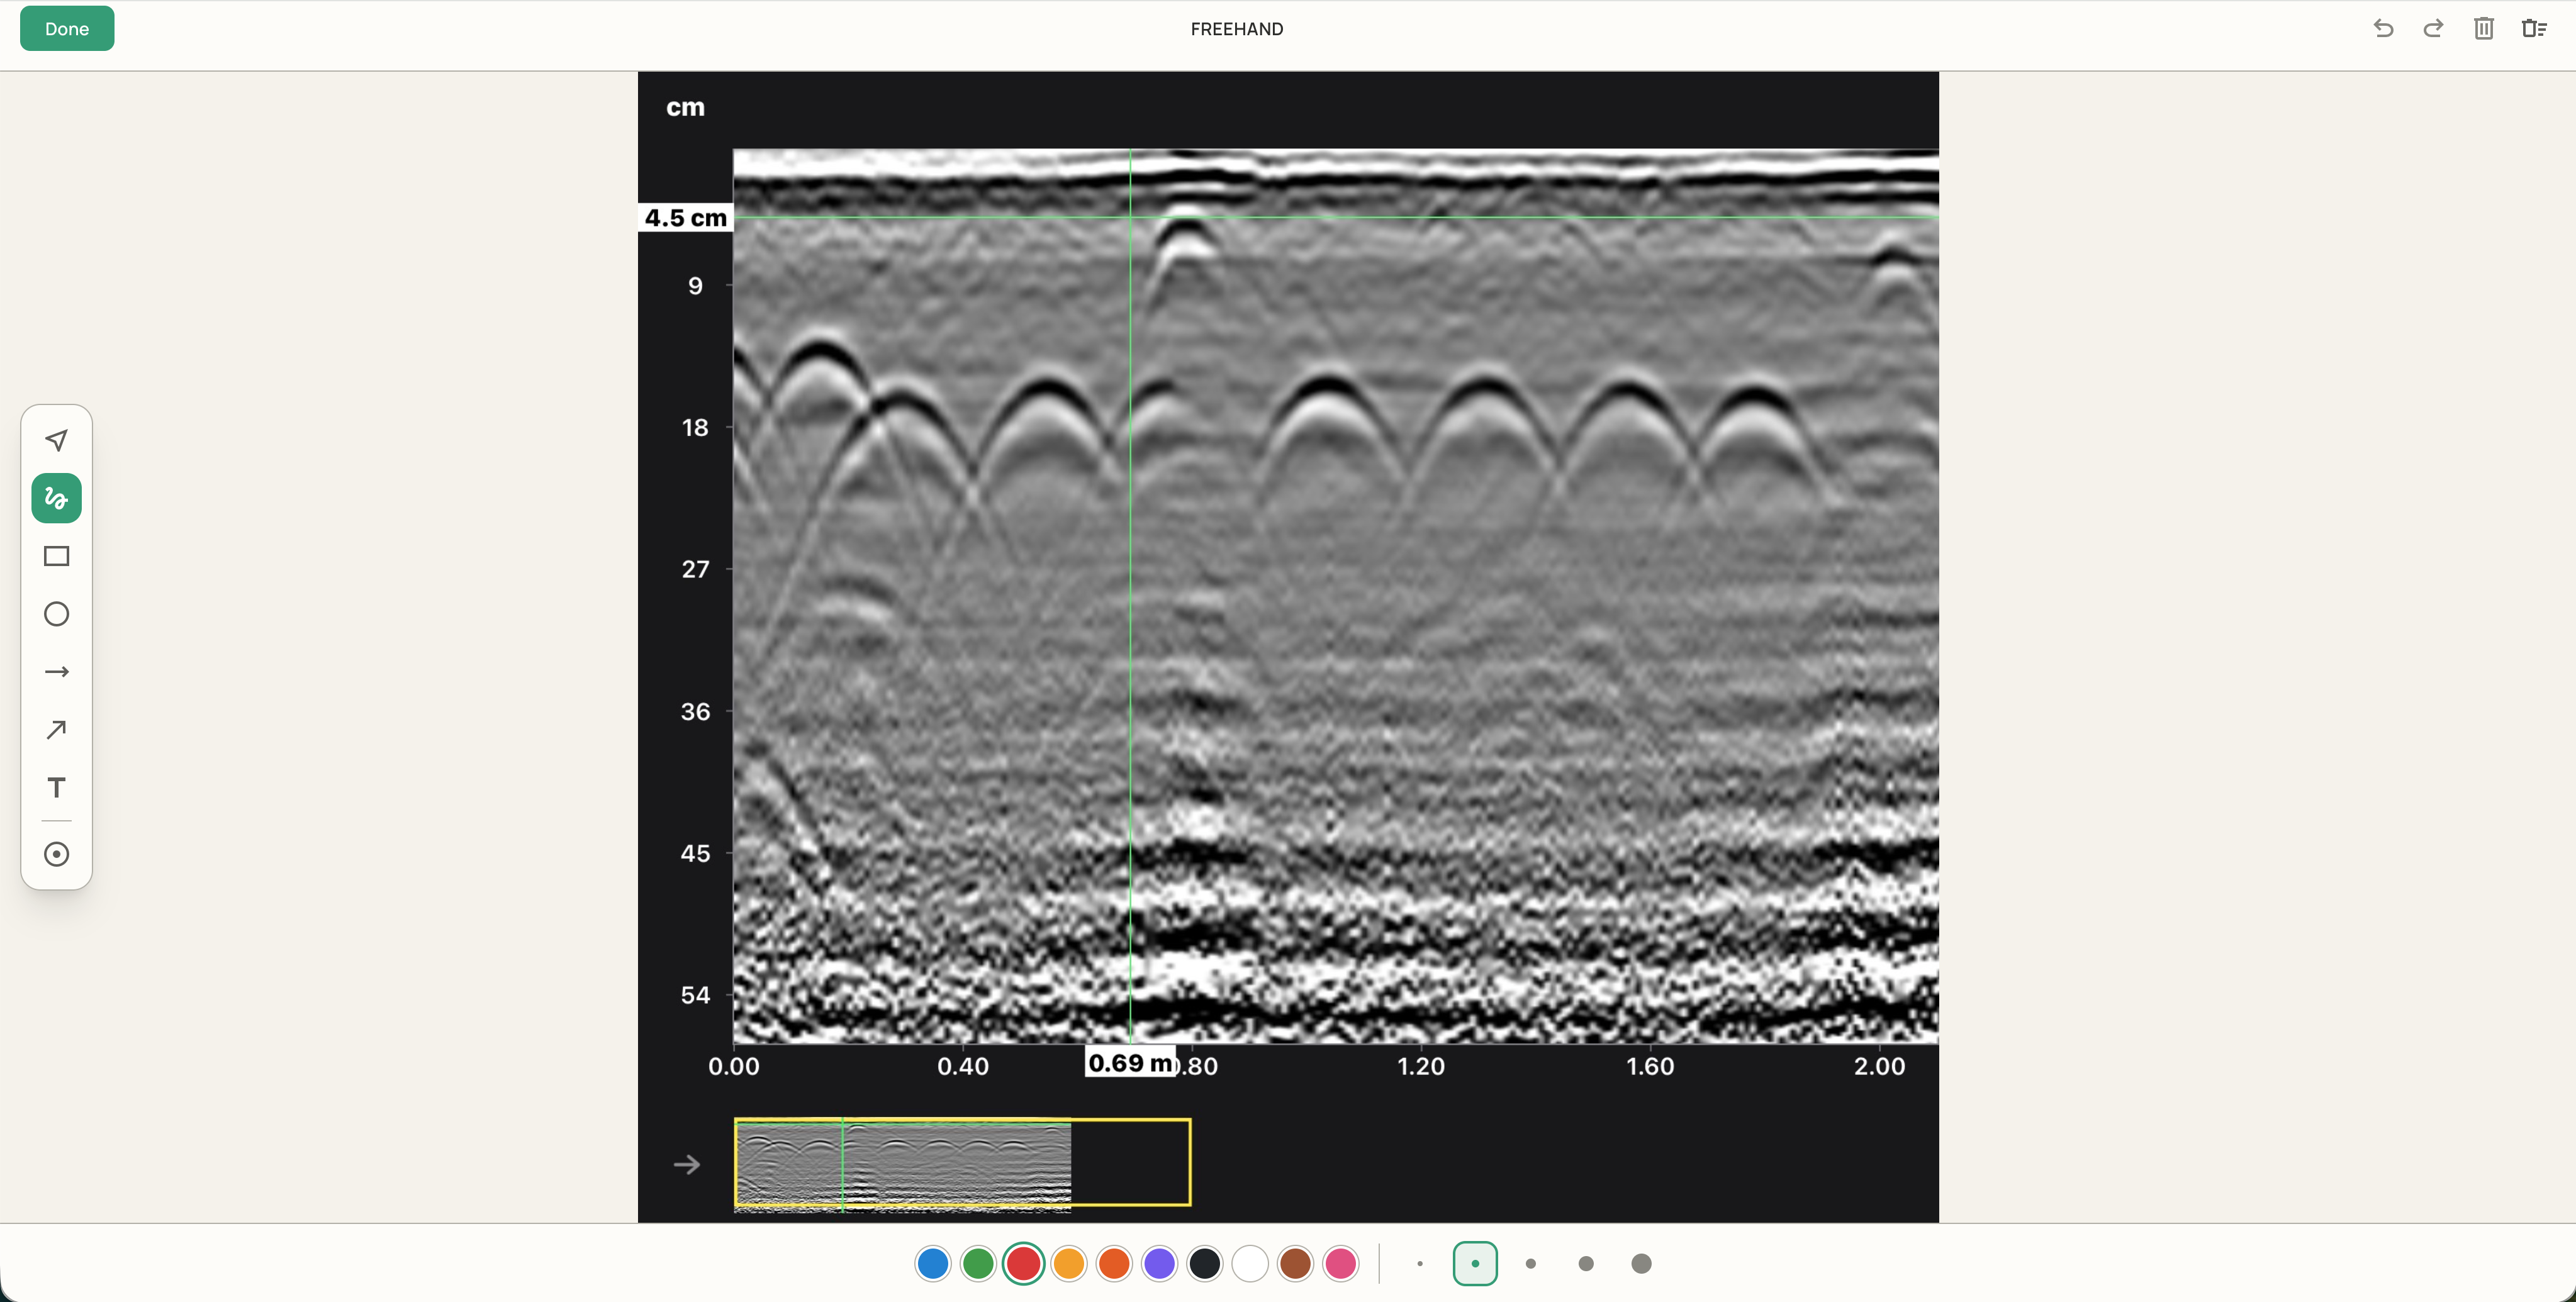Select the diagonal arrow tool
Image resolution: width=2576 pixels, height=1302 pixels.
(x=57, y=730)
